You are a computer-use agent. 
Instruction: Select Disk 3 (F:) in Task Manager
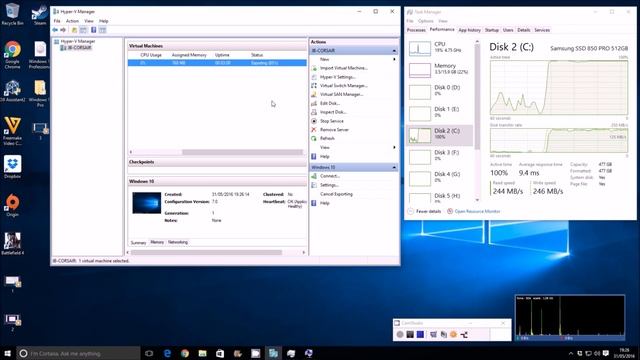(440, 157)
